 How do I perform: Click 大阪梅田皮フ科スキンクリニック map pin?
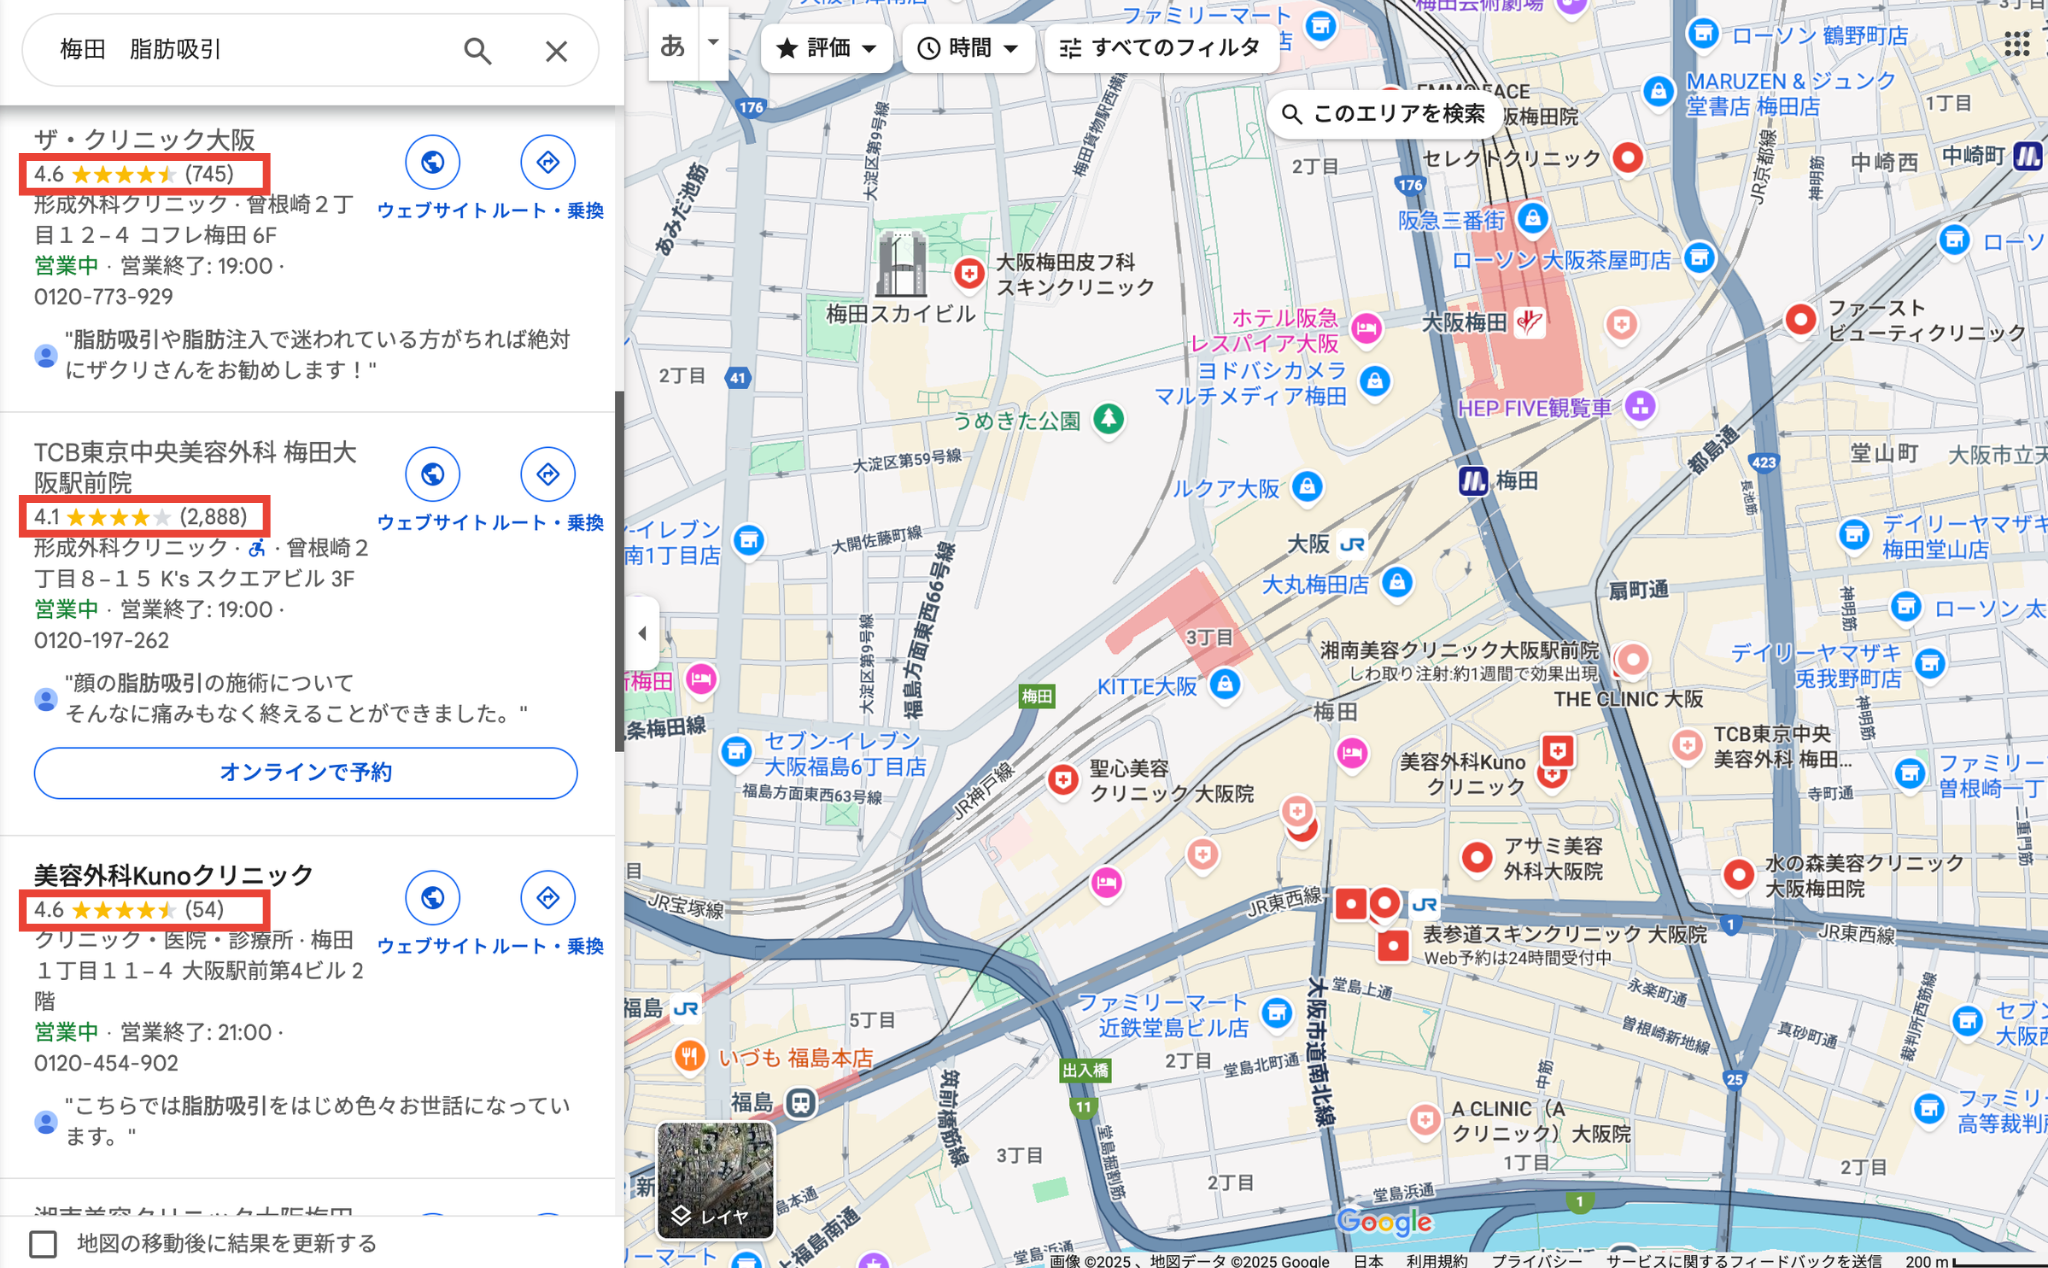pyautogui.click(x=968, y=274)
